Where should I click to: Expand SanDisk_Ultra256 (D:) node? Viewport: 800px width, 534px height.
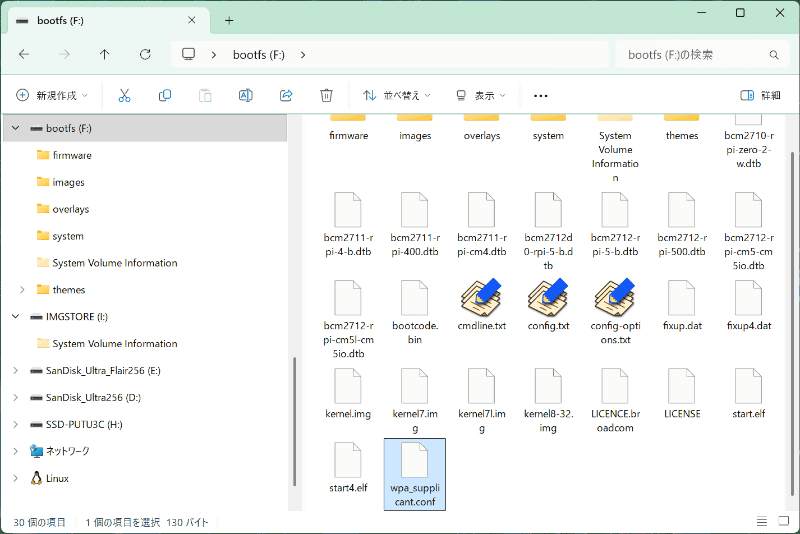tap(16, 397)
